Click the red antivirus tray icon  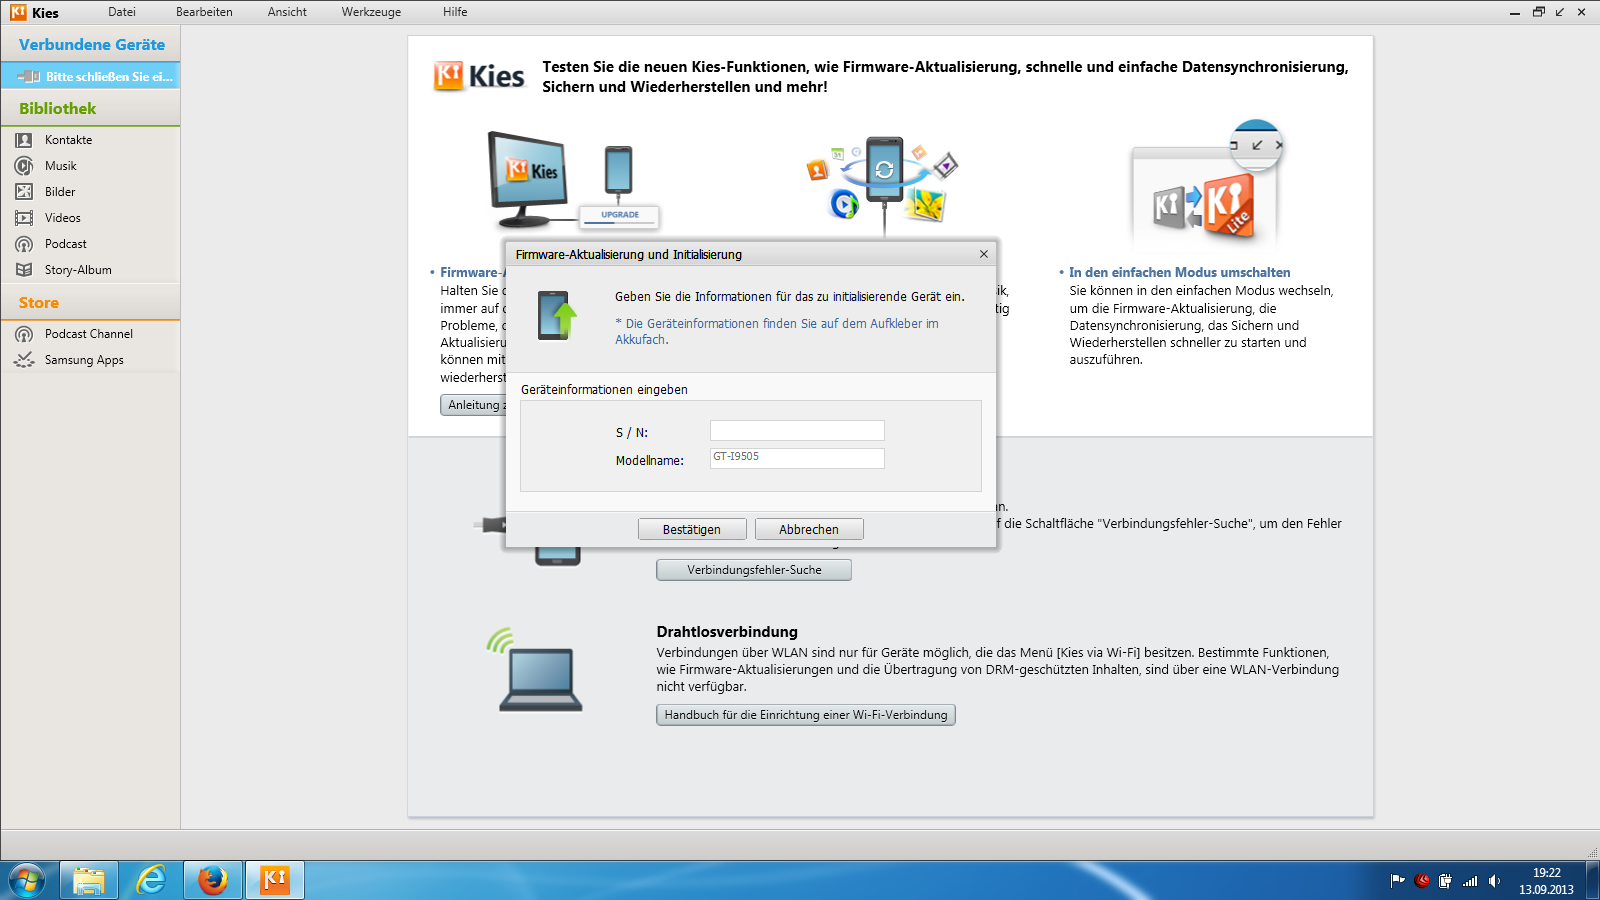pos(1422,881)
